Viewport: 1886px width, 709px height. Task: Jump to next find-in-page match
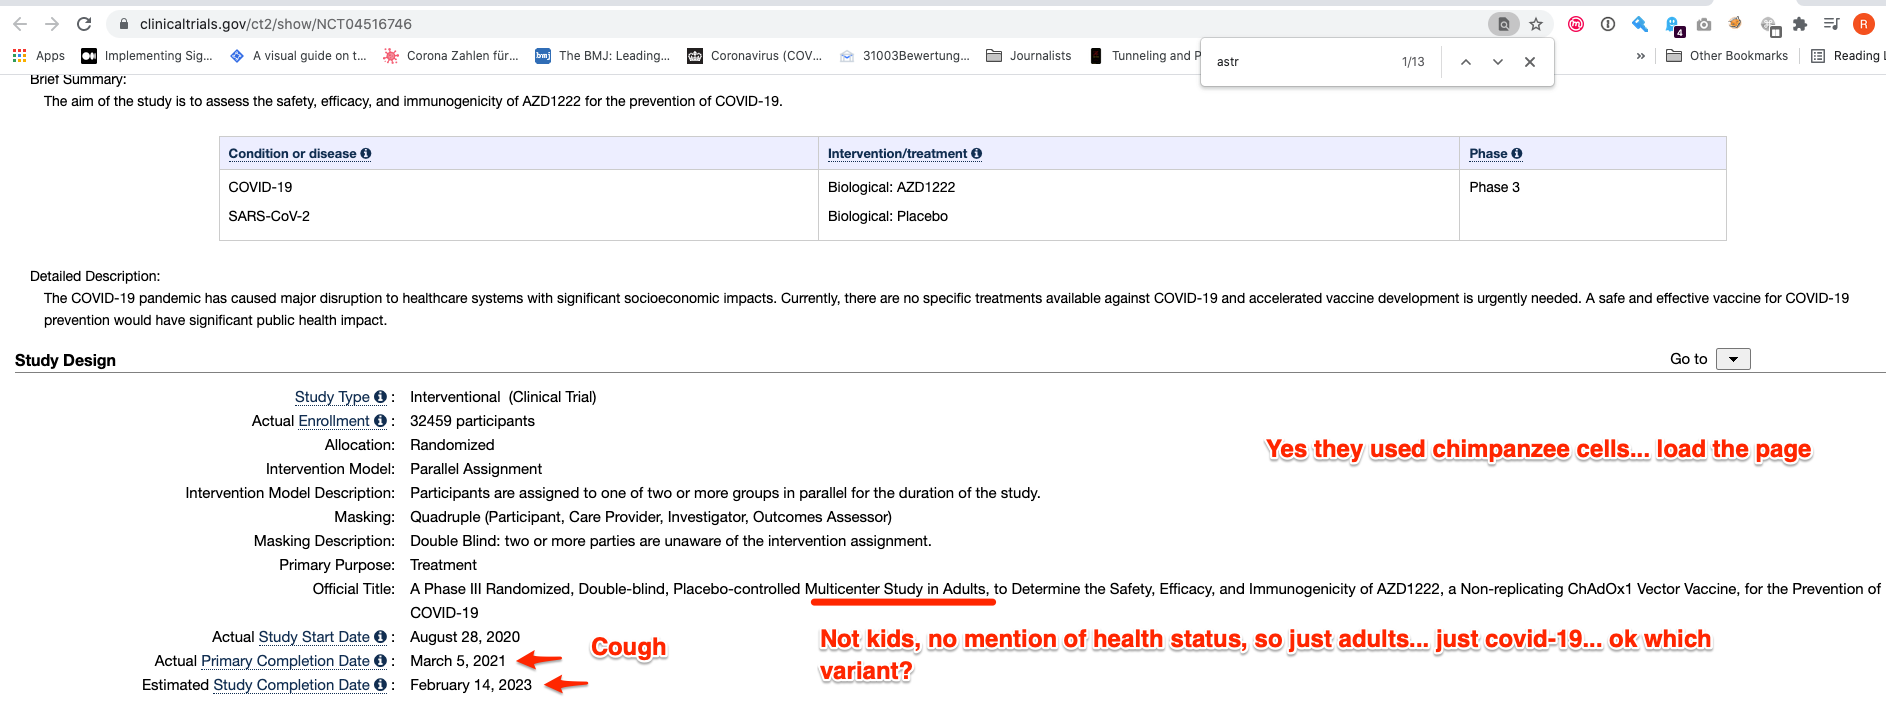[x=1497, y=62]
